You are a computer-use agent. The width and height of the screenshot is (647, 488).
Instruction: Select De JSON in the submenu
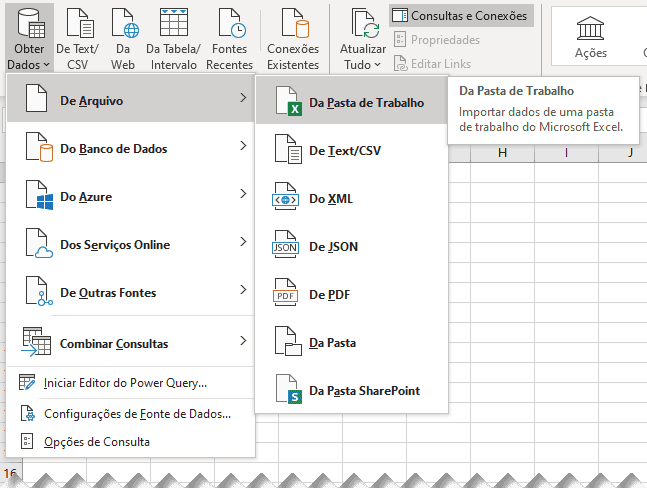[352, 246]
